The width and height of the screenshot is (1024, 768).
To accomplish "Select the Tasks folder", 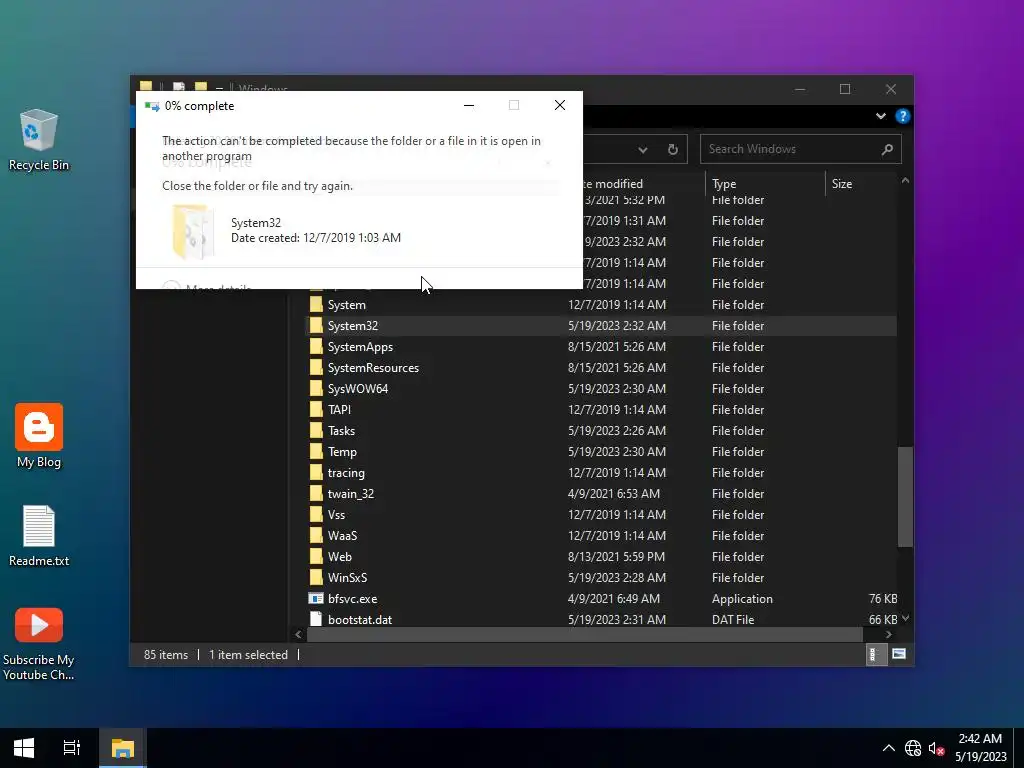I will pyautogui.click(x=341, y=431).
